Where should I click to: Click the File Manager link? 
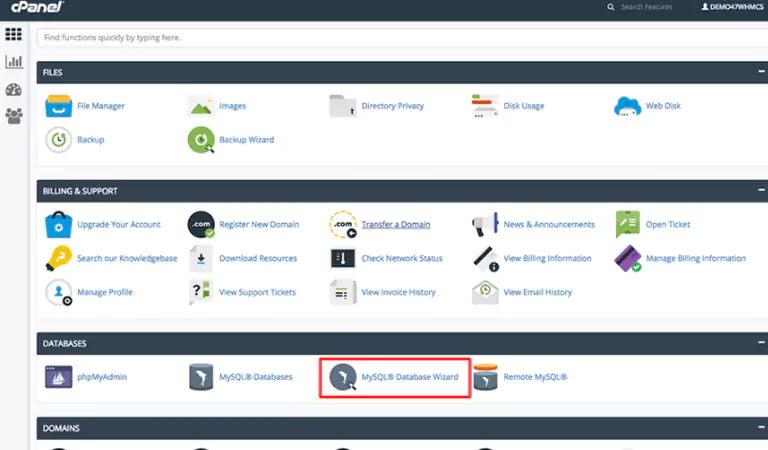point(101,106)
